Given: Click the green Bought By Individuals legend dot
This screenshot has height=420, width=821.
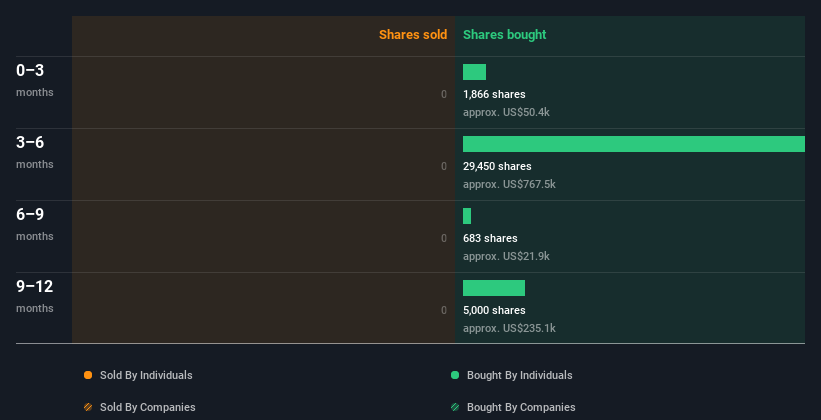Looking at the screenshot, I should (455, 375).
